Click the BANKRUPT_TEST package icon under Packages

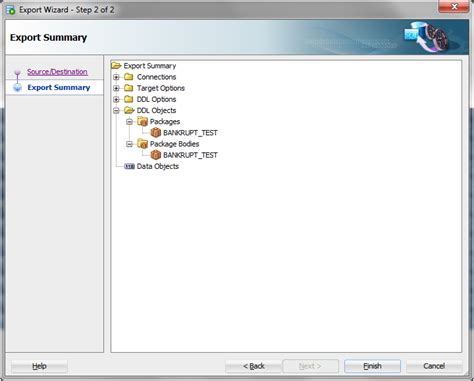pos(156,133)
